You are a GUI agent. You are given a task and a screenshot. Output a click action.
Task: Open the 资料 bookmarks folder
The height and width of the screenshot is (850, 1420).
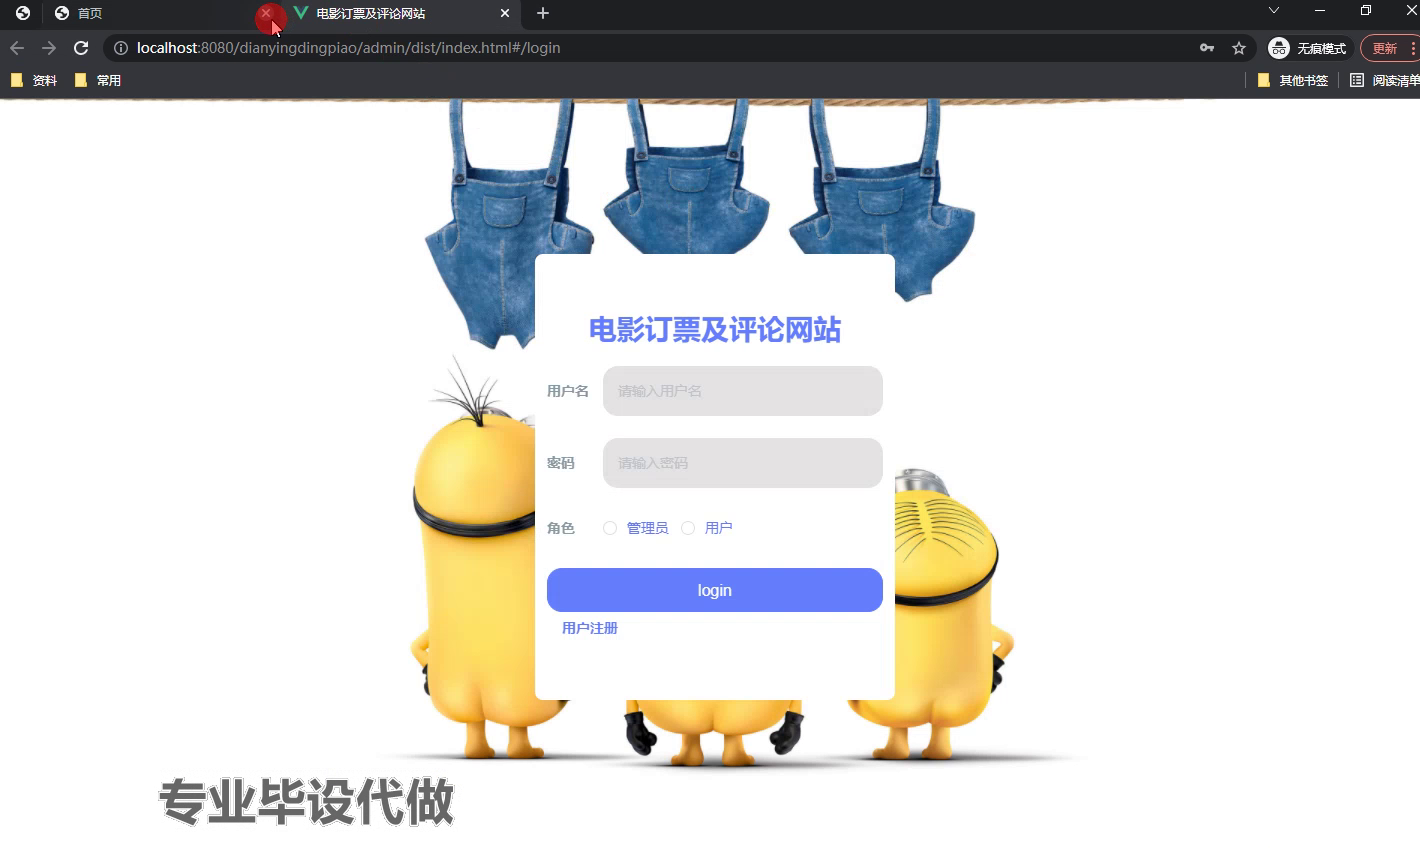pos(34,80)
